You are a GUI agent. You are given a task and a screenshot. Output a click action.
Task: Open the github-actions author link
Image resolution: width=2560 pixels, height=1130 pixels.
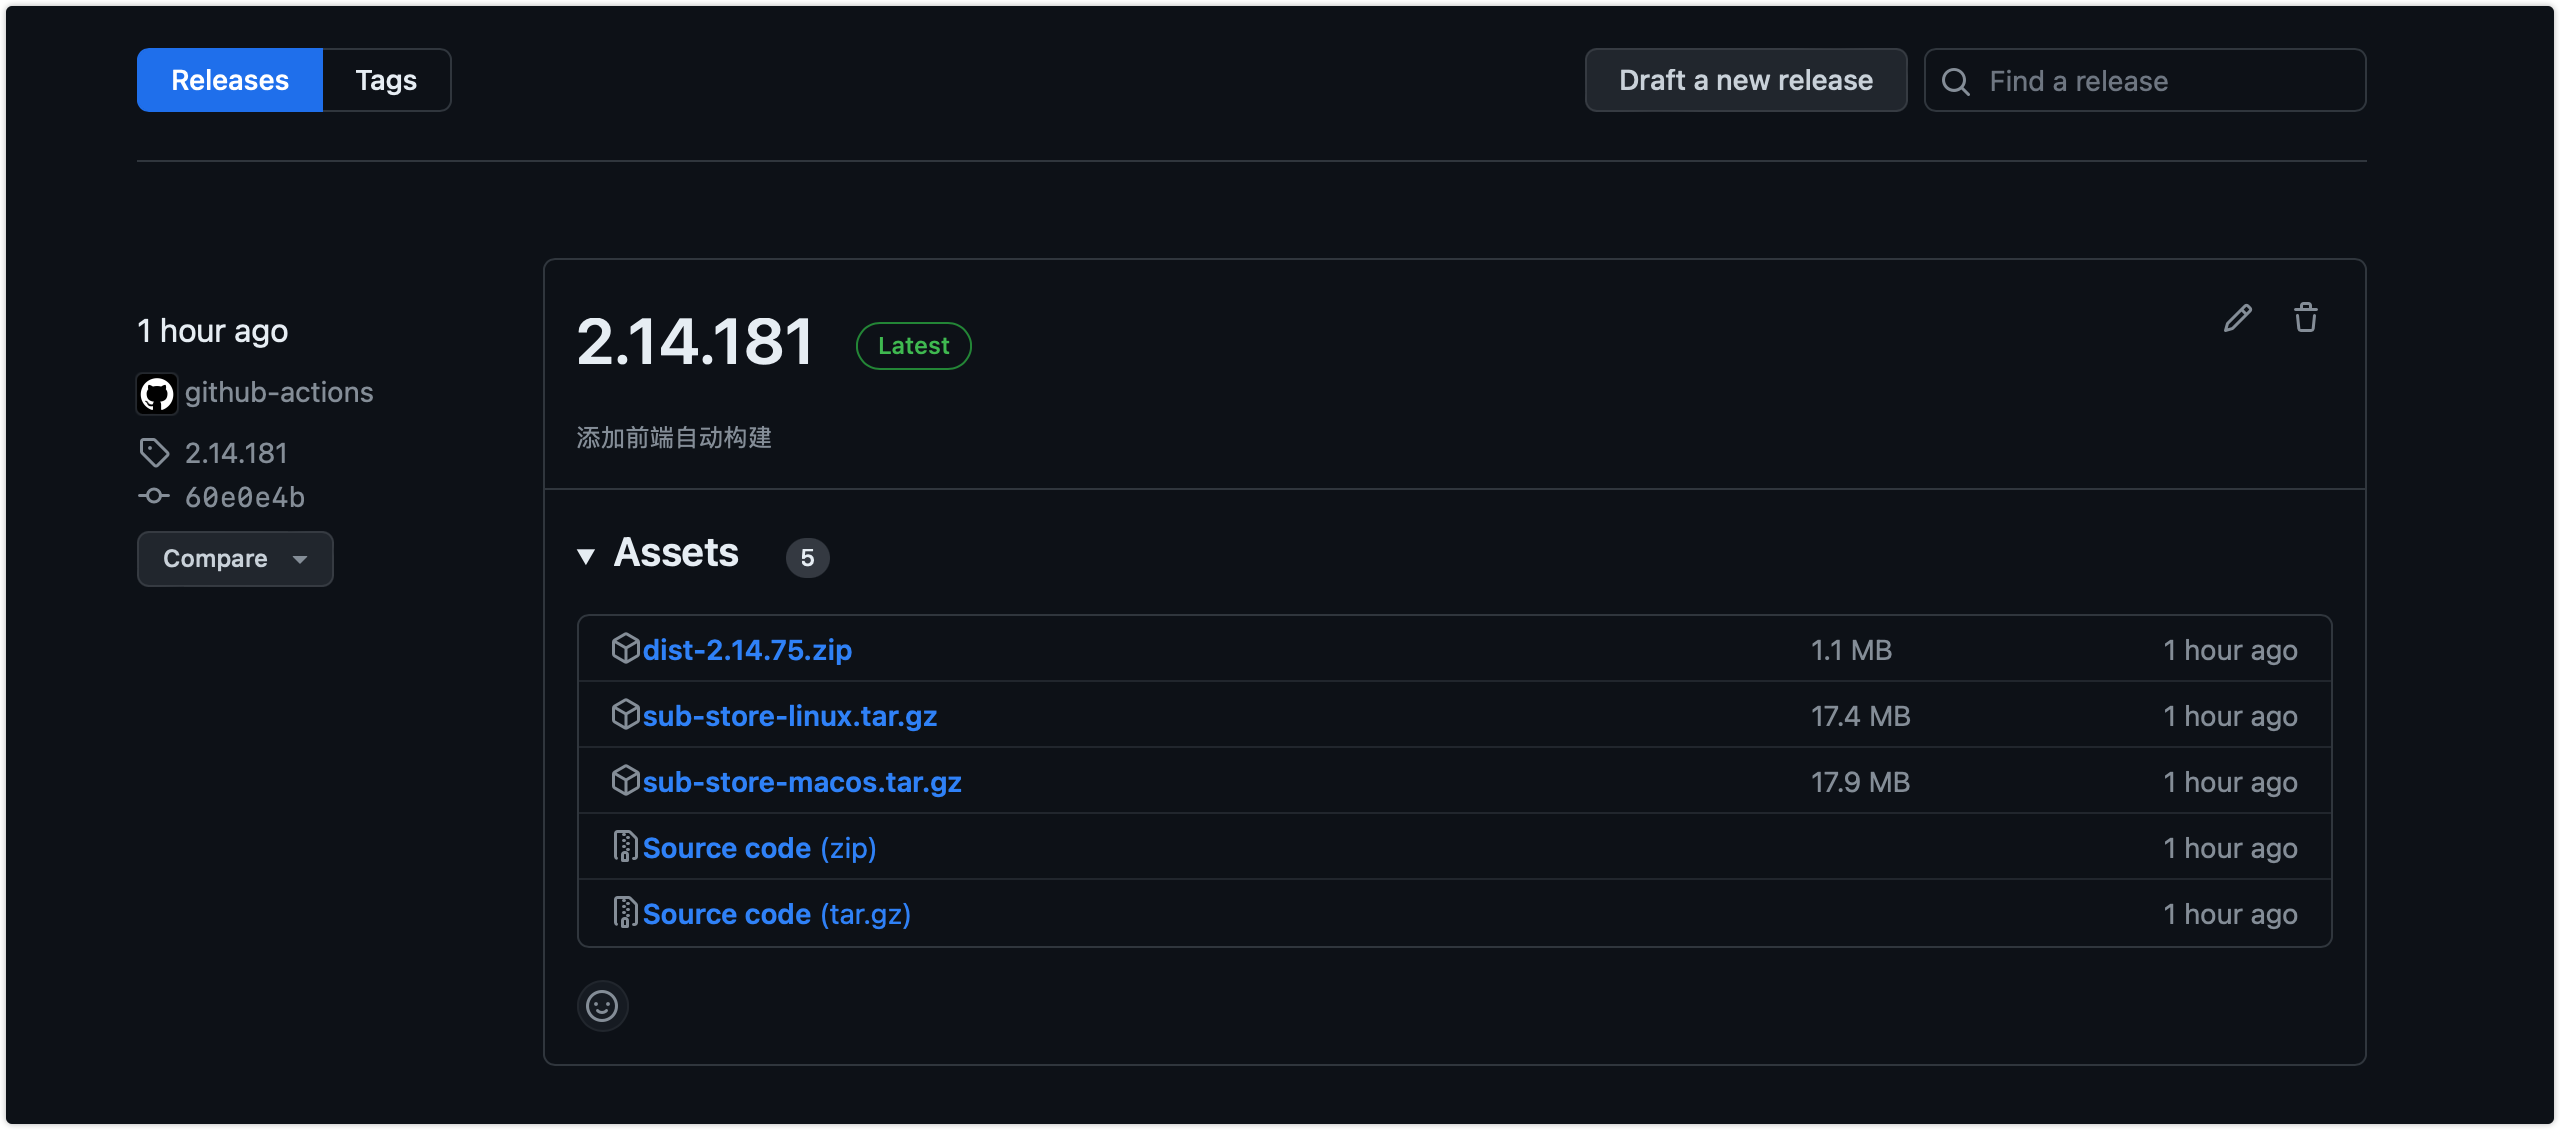[x=279, y=392]
